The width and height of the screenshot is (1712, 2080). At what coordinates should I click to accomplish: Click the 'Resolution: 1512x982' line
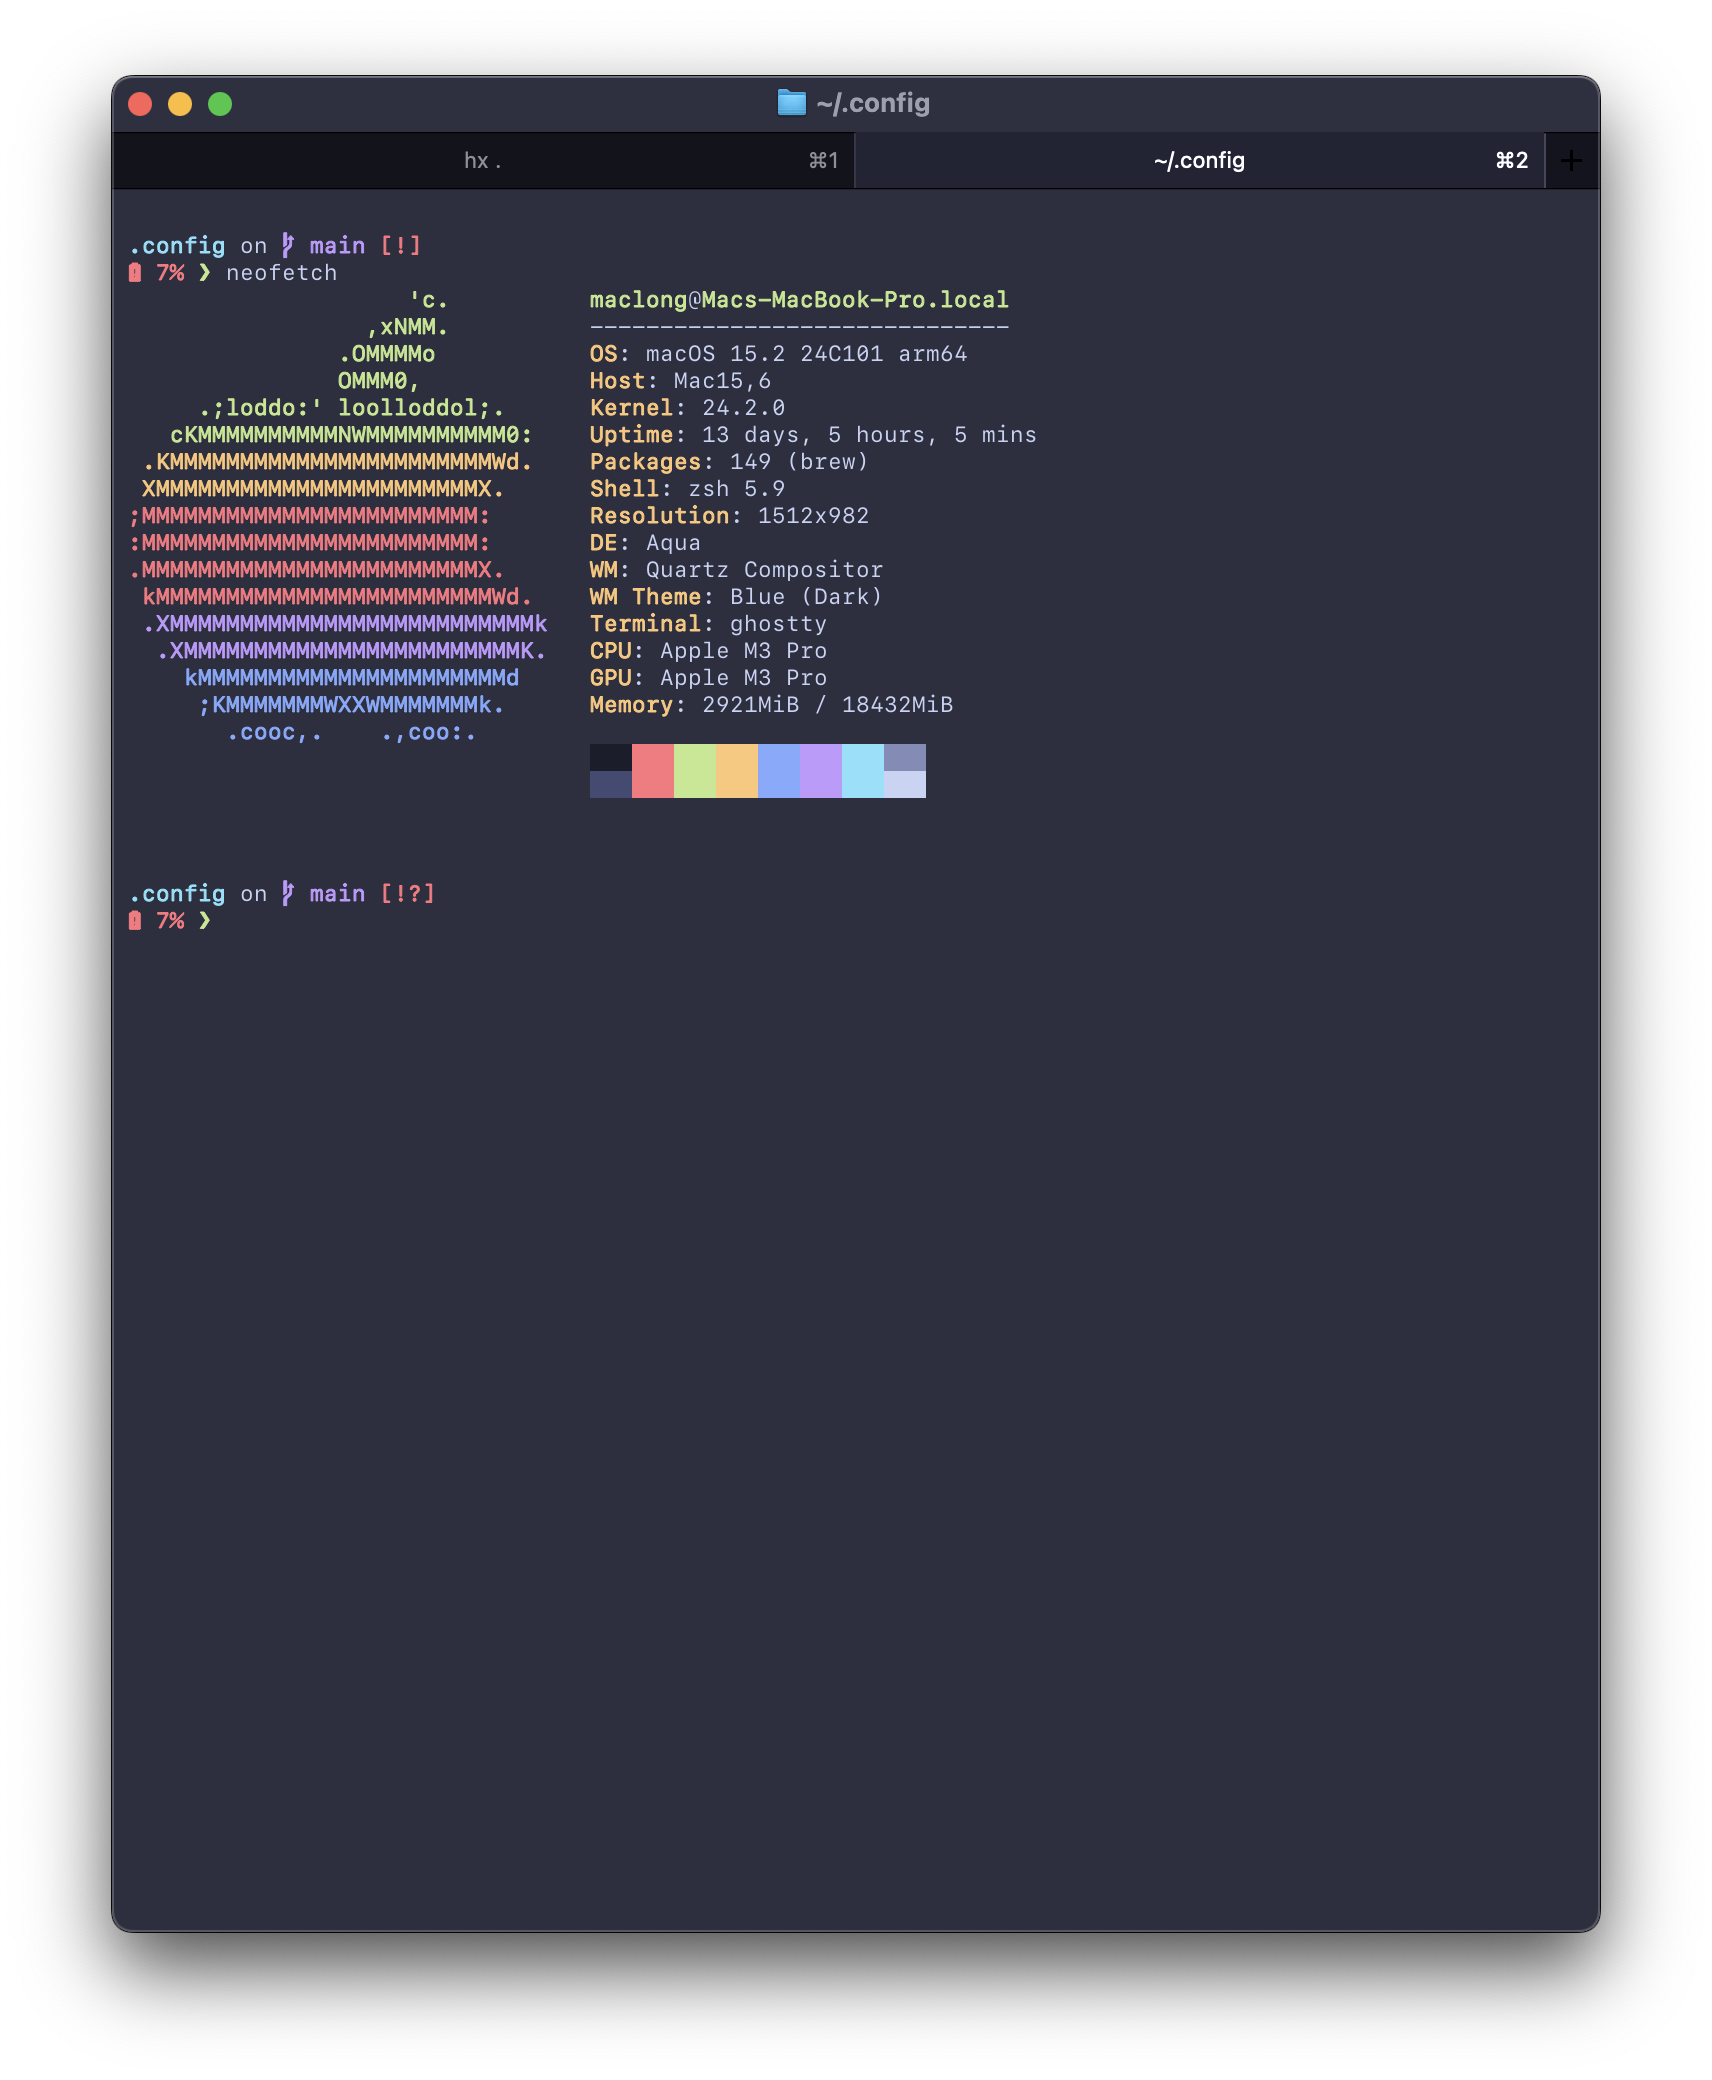(729, 516)
